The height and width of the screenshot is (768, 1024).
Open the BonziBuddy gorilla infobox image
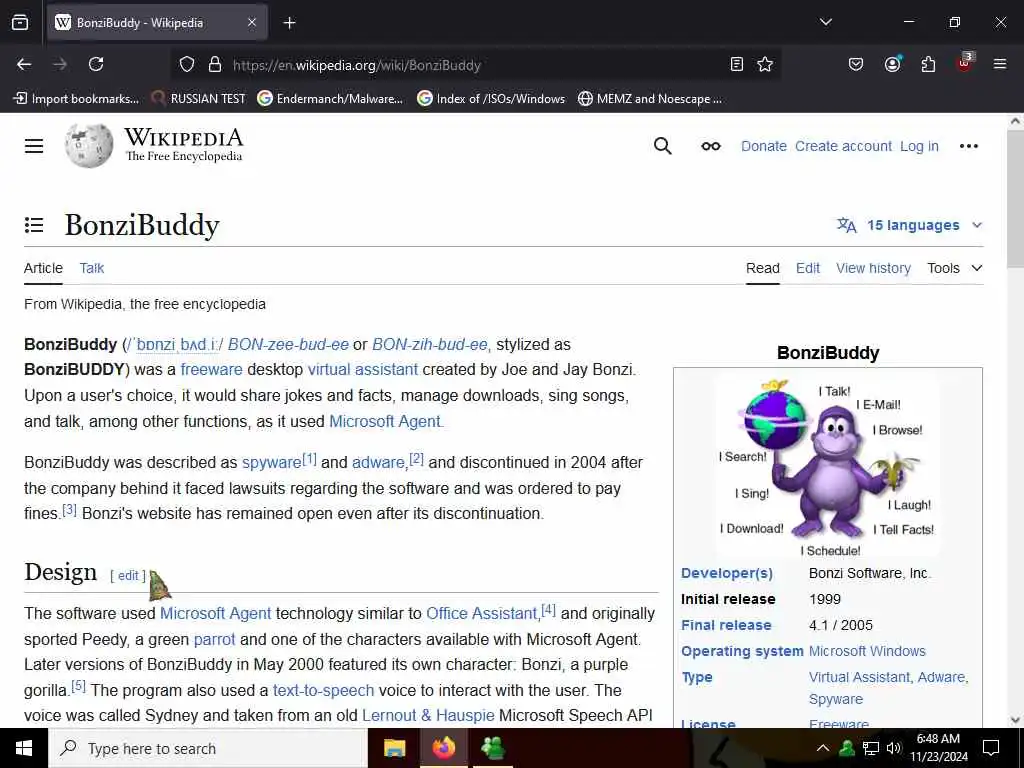[827, 466]
